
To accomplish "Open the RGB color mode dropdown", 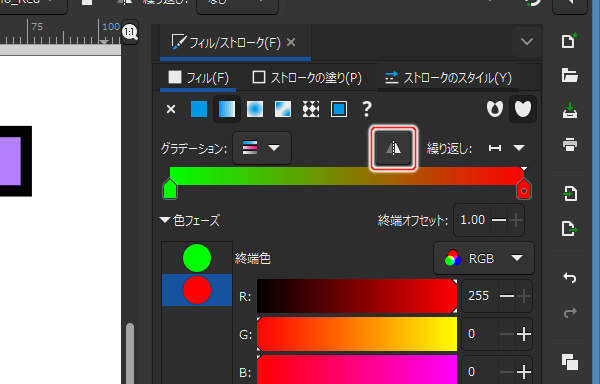I will coord(484,259).
